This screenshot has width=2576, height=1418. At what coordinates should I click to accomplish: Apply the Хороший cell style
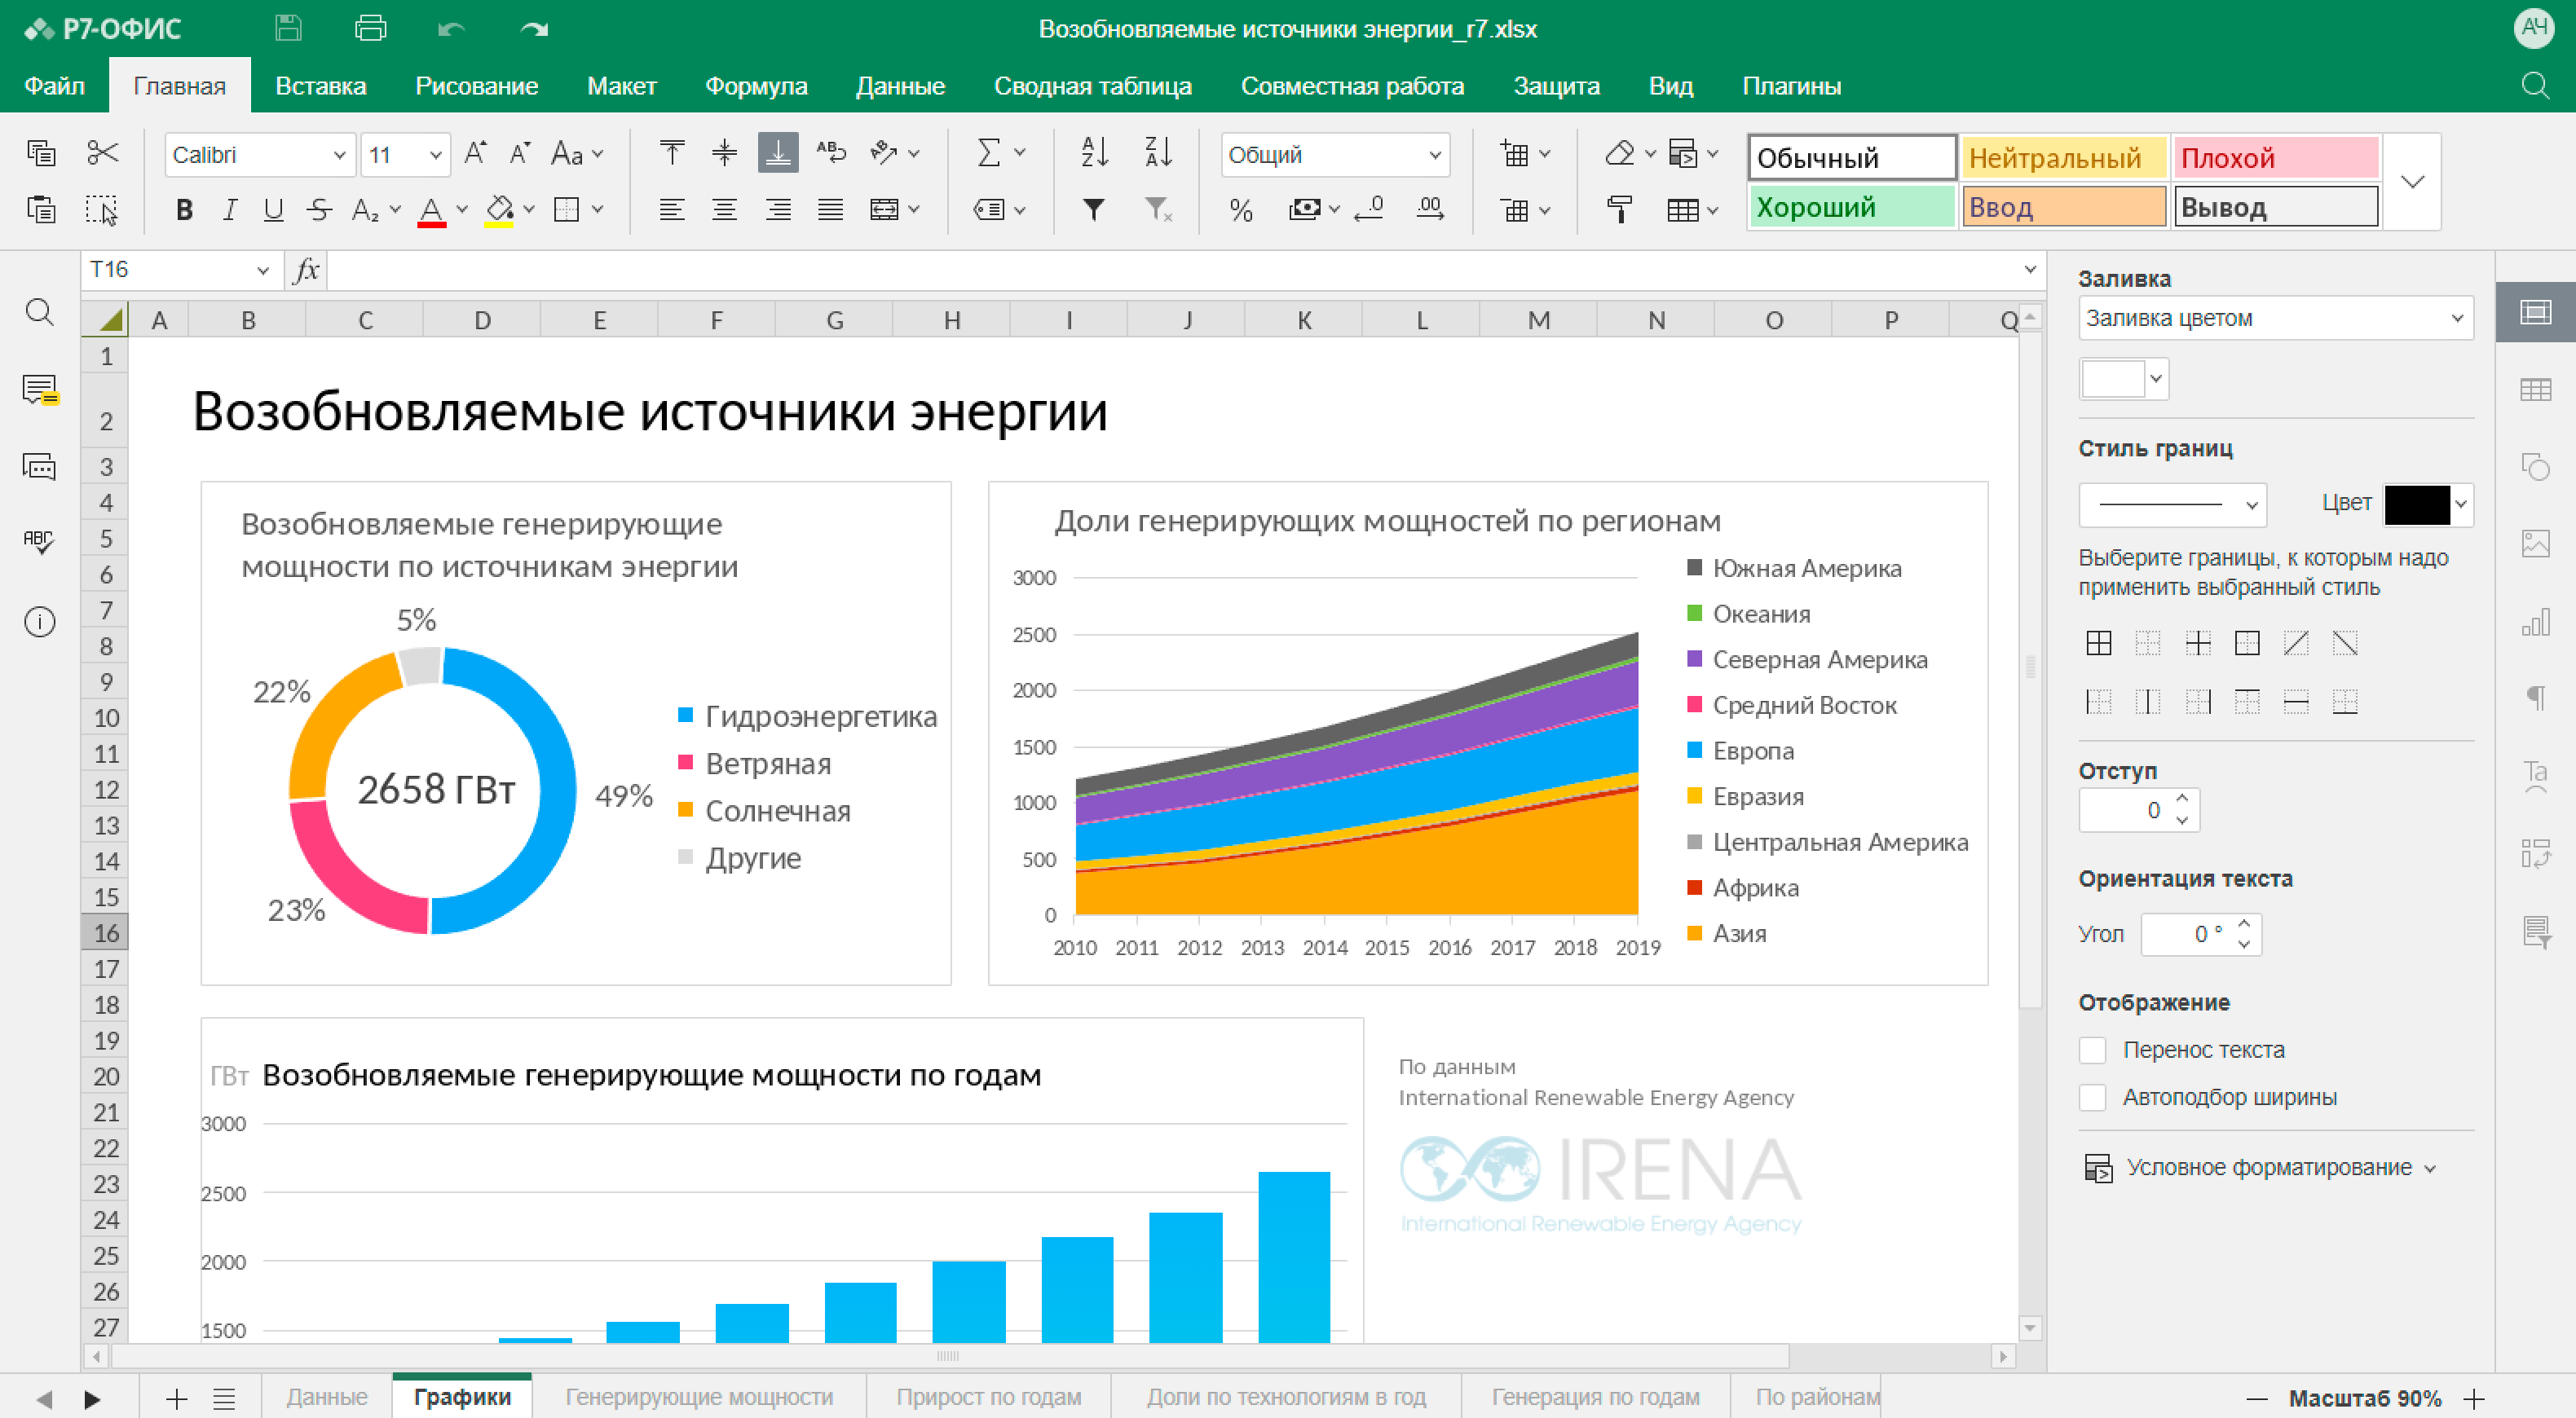tap(1851, 207)
